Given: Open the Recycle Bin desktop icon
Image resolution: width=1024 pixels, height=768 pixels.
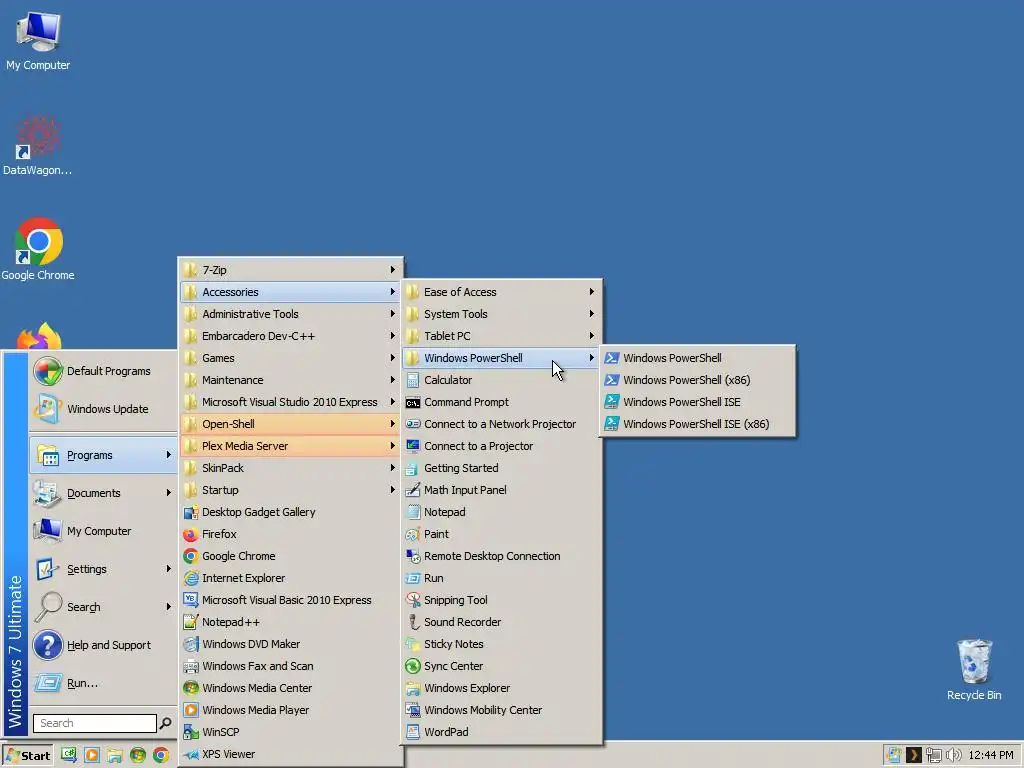Looking at the screenshot, I should click(974, 669).
